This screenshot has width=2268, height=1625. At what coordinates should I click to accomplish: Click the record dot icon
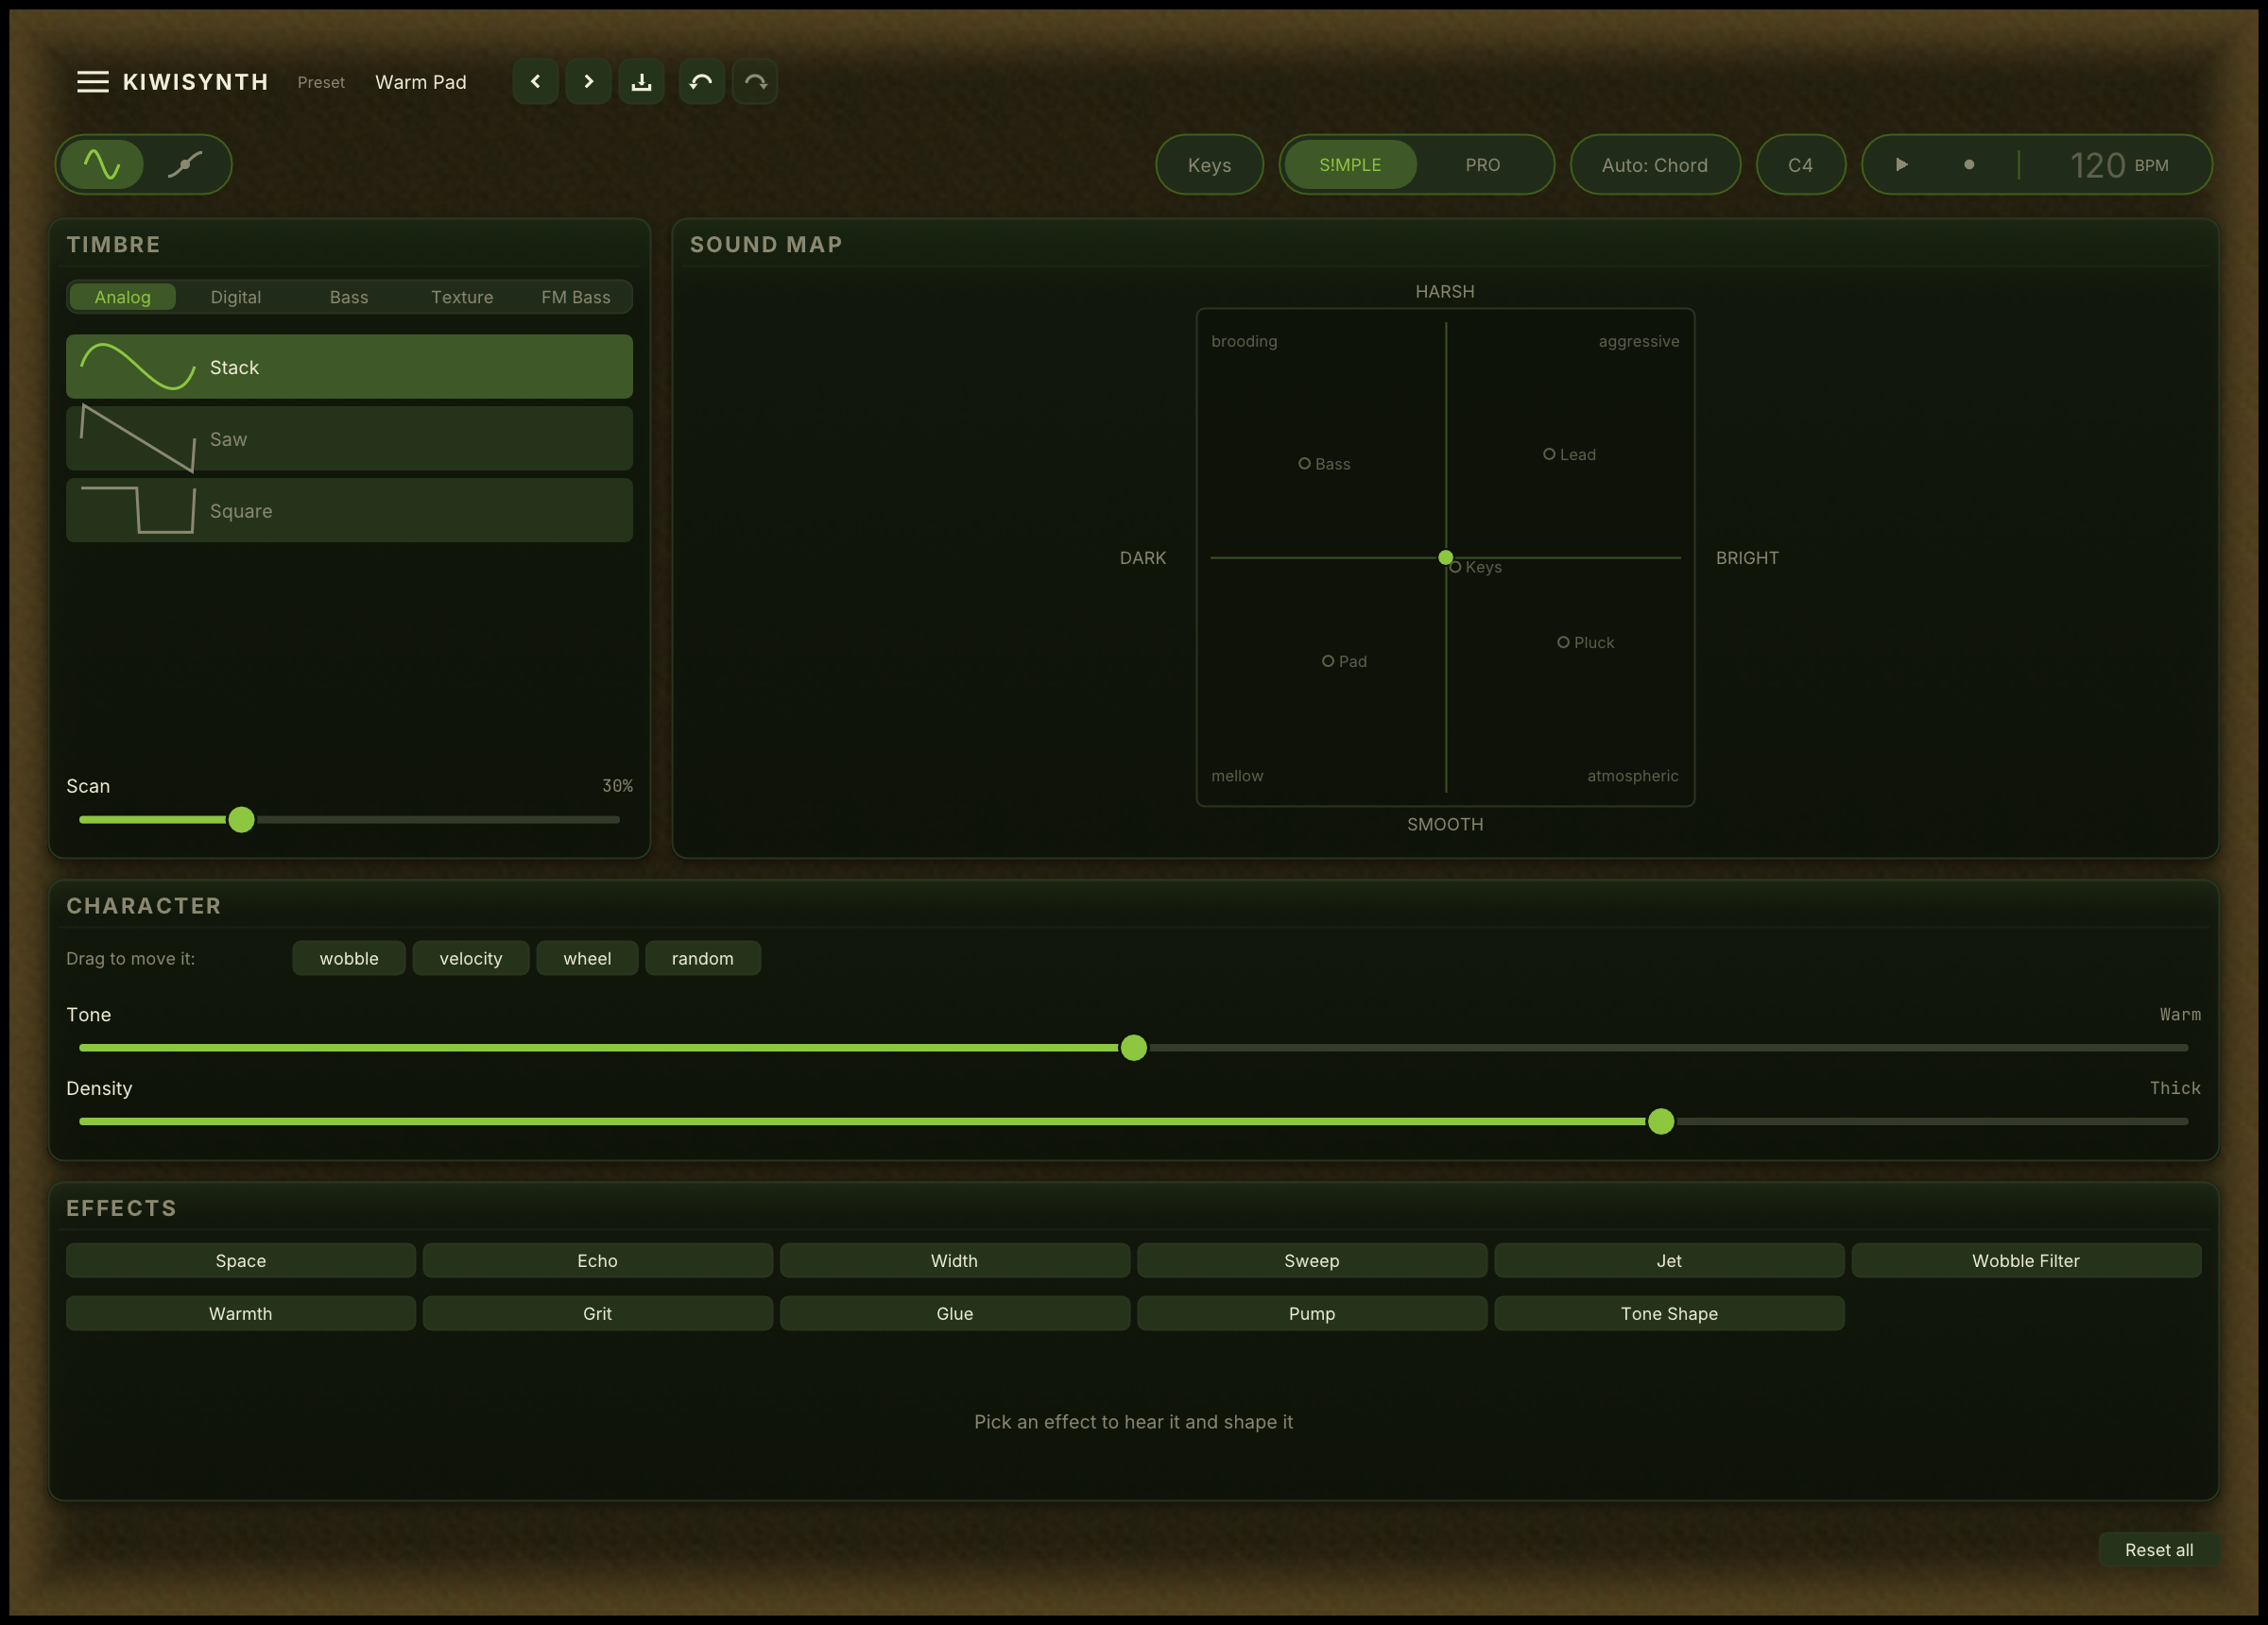(1968, 164)
